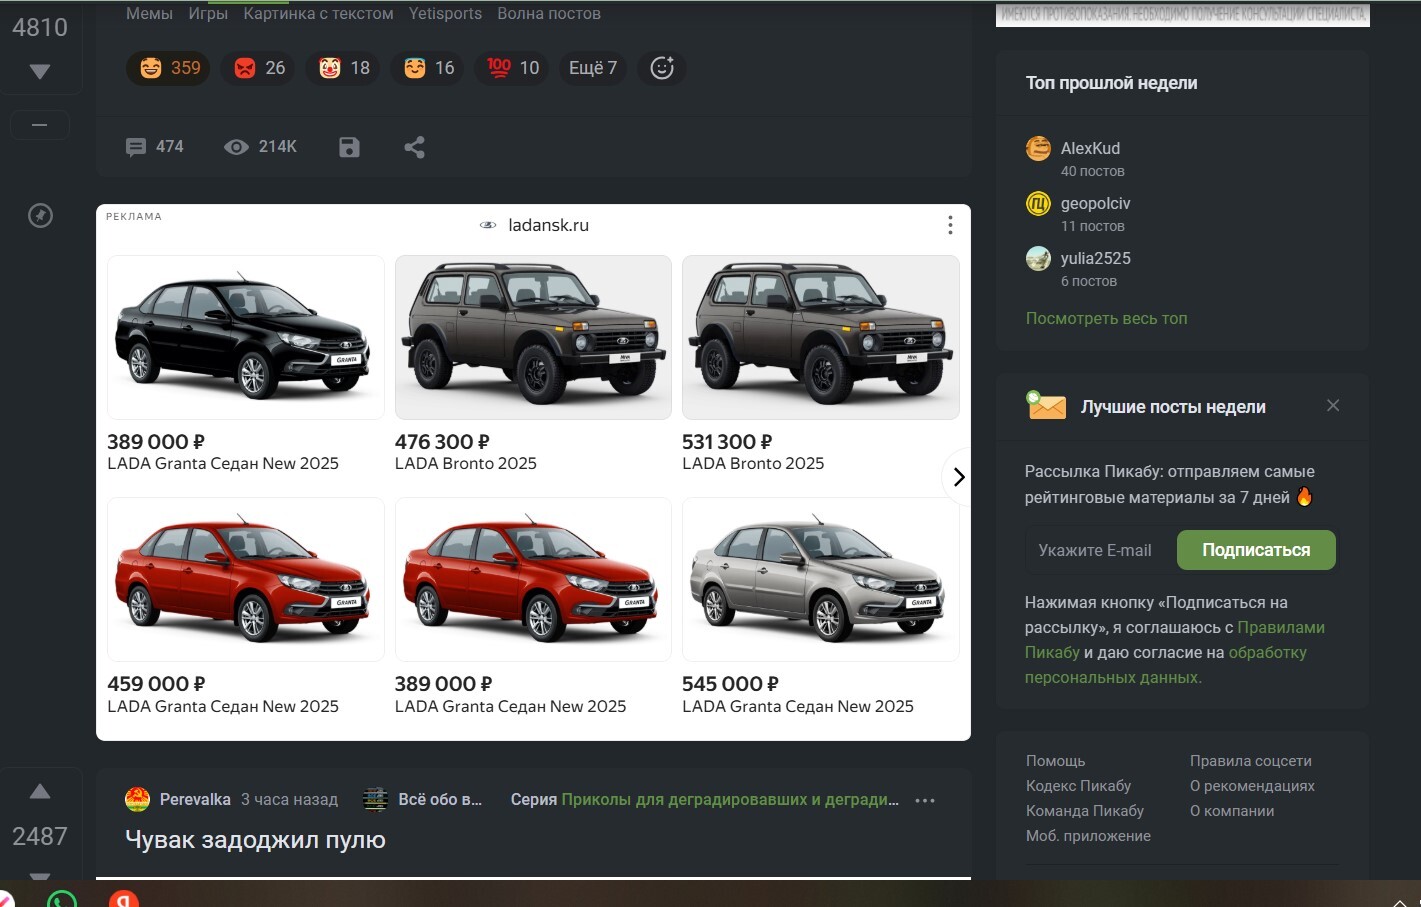The image size is (1421, 907).
Task: Click the compass icon in the left sidebar
Action: 40,215
